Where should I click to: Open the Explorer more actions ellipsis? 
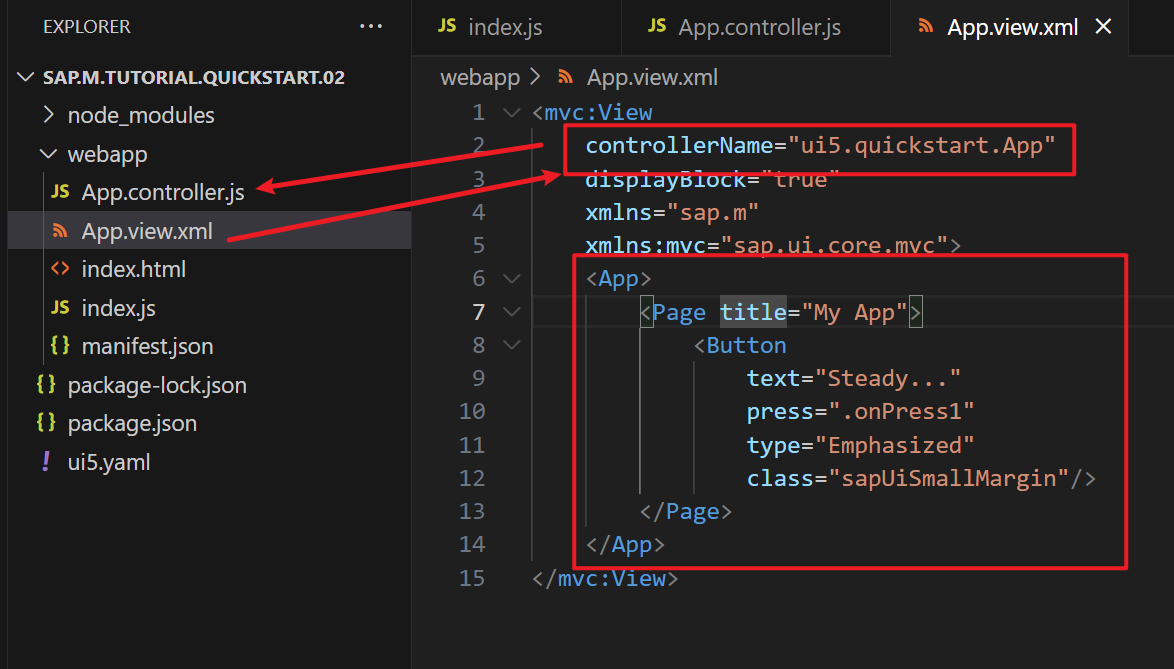pyautogui.click(x=371, y=27)
